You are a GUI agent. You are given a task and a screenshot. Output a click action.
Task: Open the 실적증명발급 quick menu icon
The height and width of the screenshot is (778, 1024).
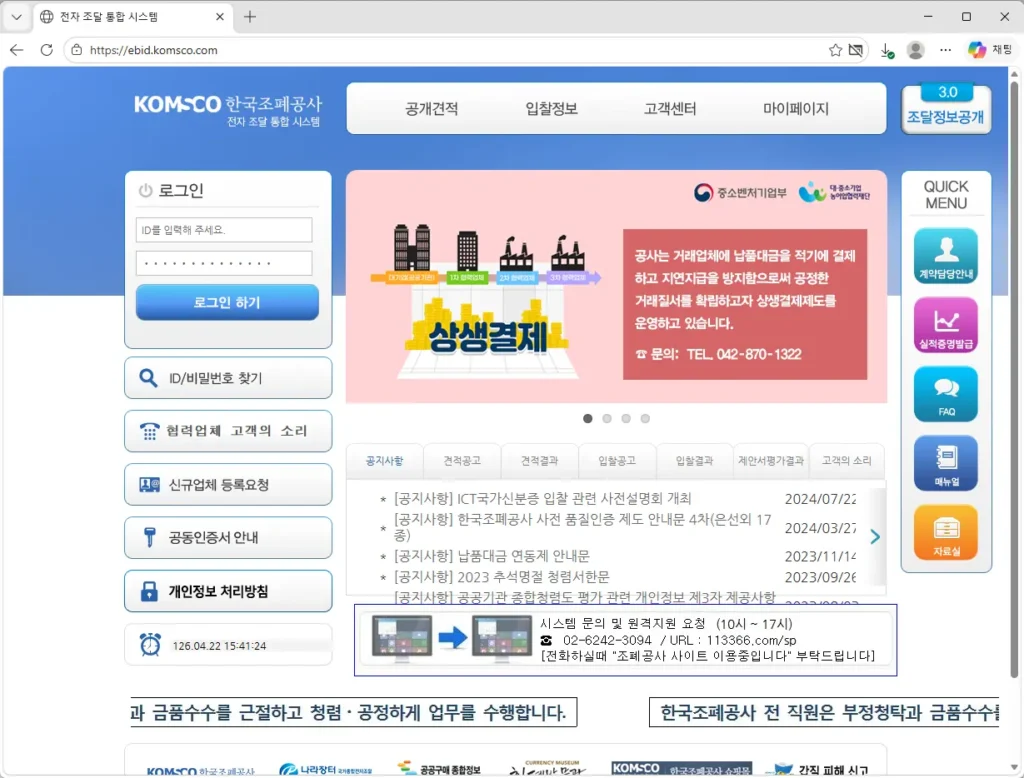coord(946,325)
